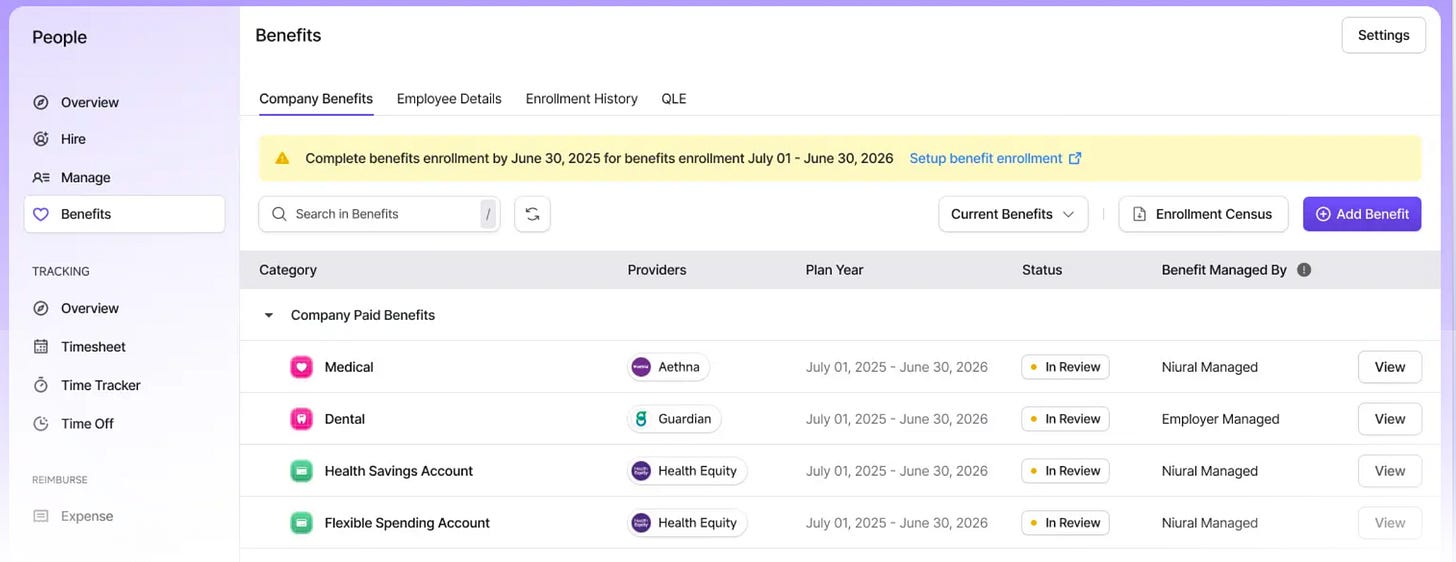Image resolution: width=1456 pixels, height=562 pixels.
Task: Click the Category column header
Action: click(288, 270)
